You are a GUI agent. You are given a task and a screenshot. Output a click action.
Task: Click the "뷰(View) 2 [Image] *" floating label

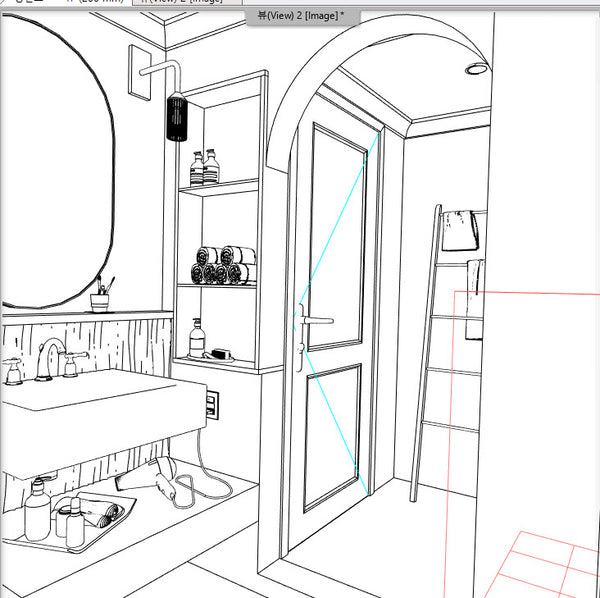coord(303,16)
